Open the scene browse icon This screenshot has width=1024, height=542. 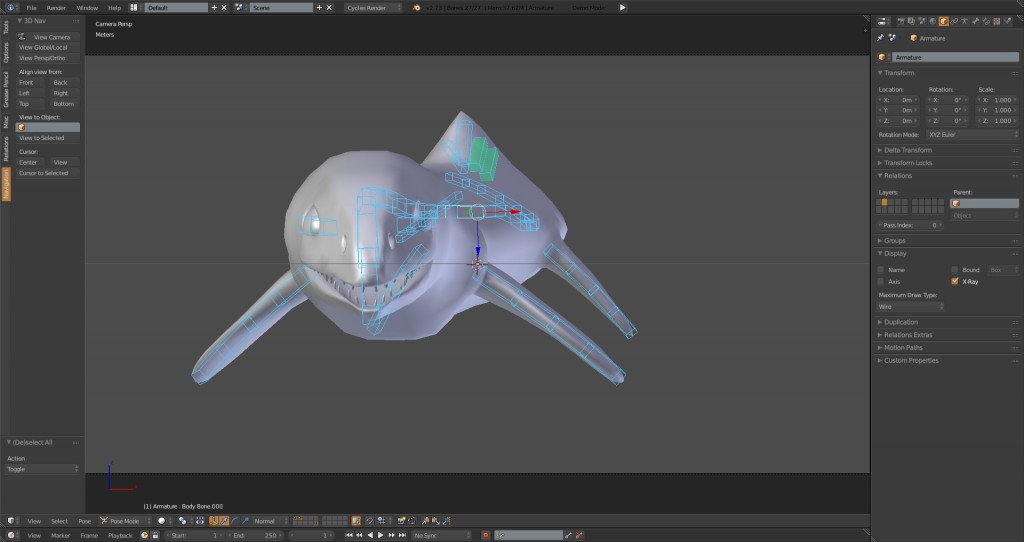(240, 8)
